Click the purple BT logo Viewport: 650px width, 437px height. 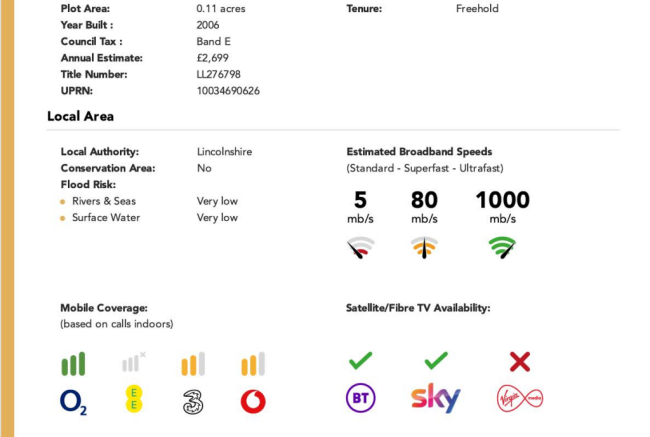coord(361,398)
